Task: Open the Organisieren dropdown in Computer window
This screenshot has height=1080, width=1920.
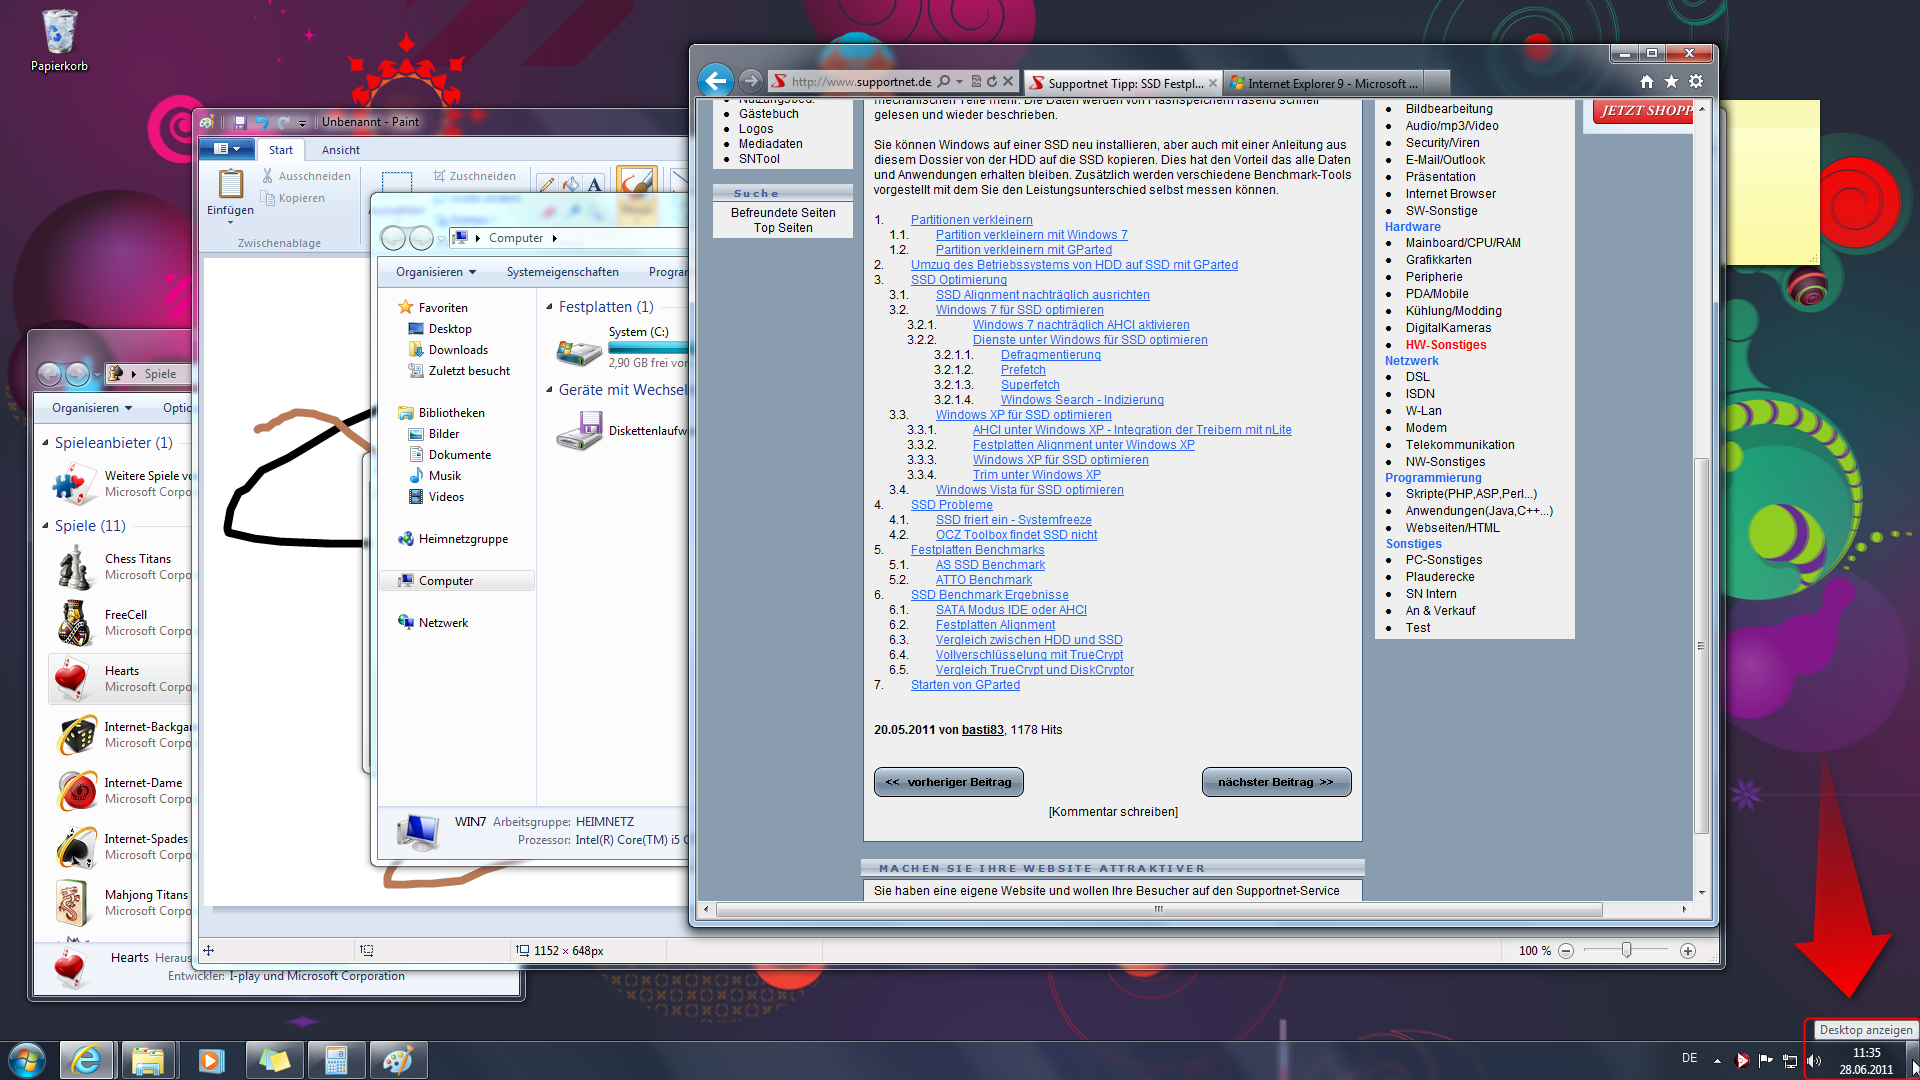Action: point(436,272)
